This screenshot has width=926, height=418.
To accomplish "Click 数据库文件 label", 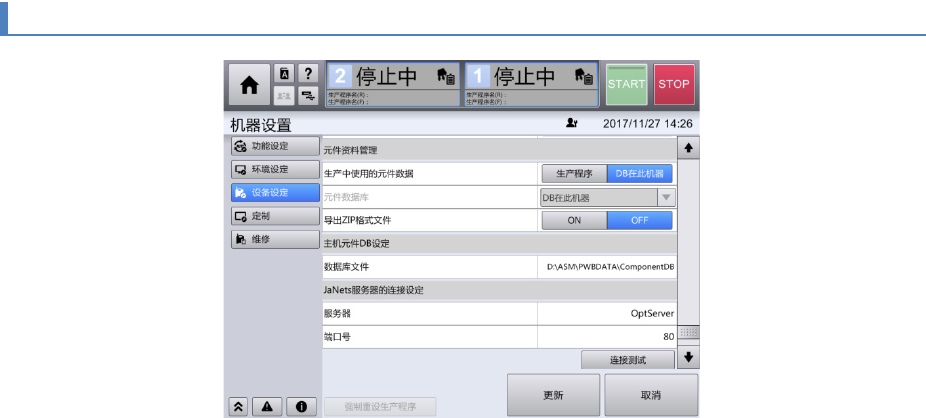I will point(347,267).
